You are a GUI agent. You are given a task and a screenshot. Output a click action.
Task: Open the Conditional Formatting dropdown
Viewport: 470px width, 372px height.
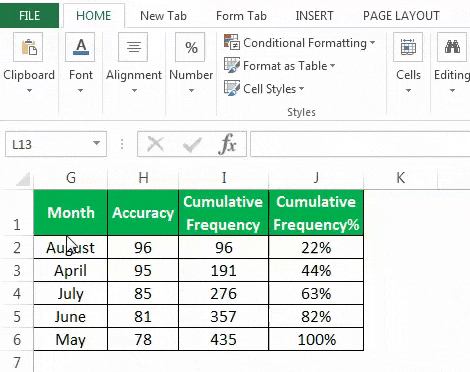coord(300,43)
